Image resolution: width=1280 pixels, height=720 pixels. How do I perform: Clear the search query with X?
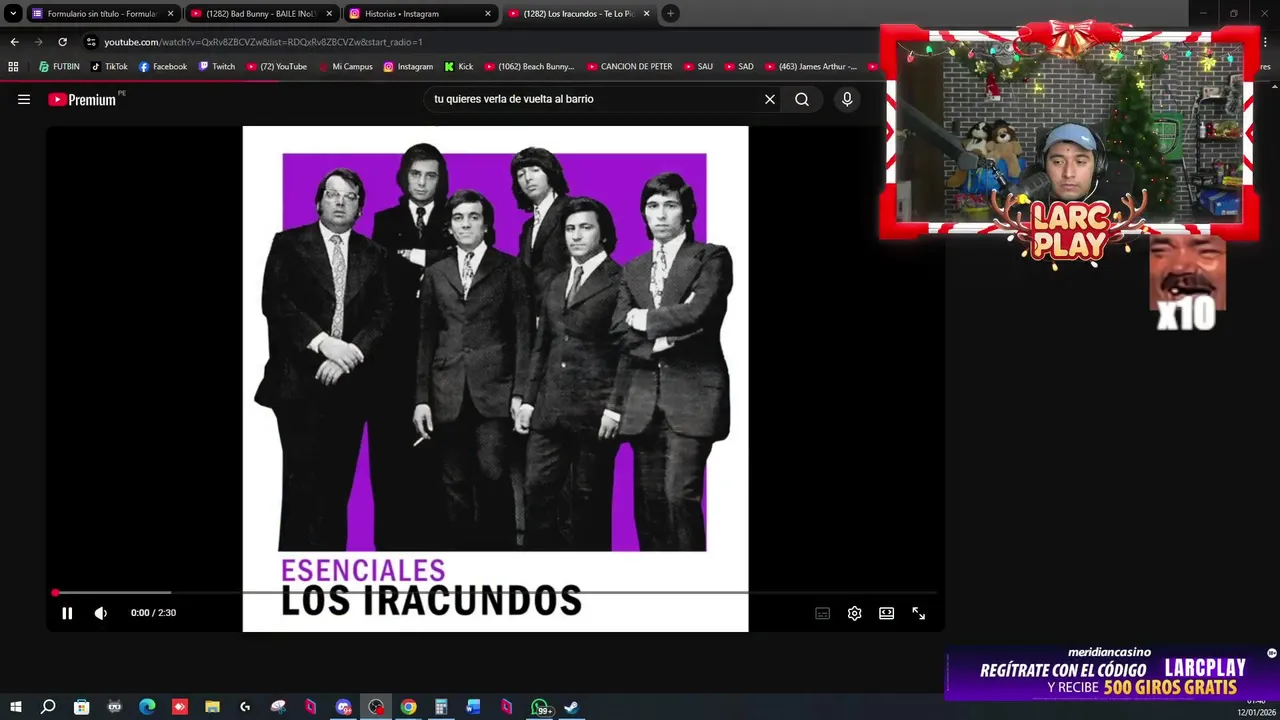770,99
